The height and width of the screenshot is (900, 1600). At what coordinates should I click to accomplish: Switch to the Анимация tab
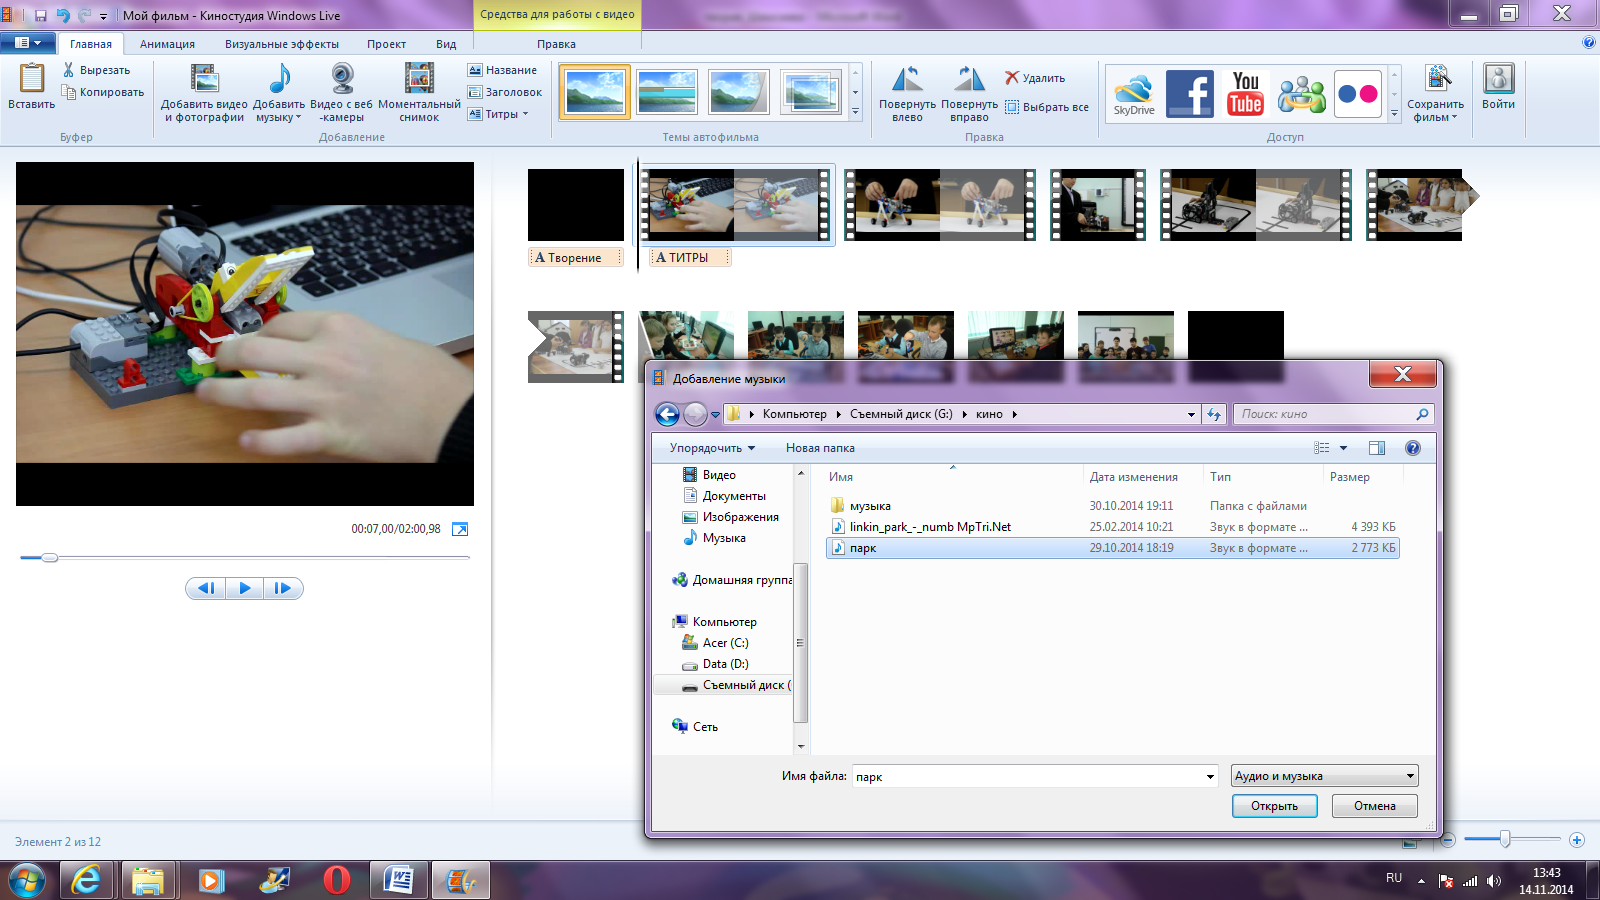(x=167, y=44)
